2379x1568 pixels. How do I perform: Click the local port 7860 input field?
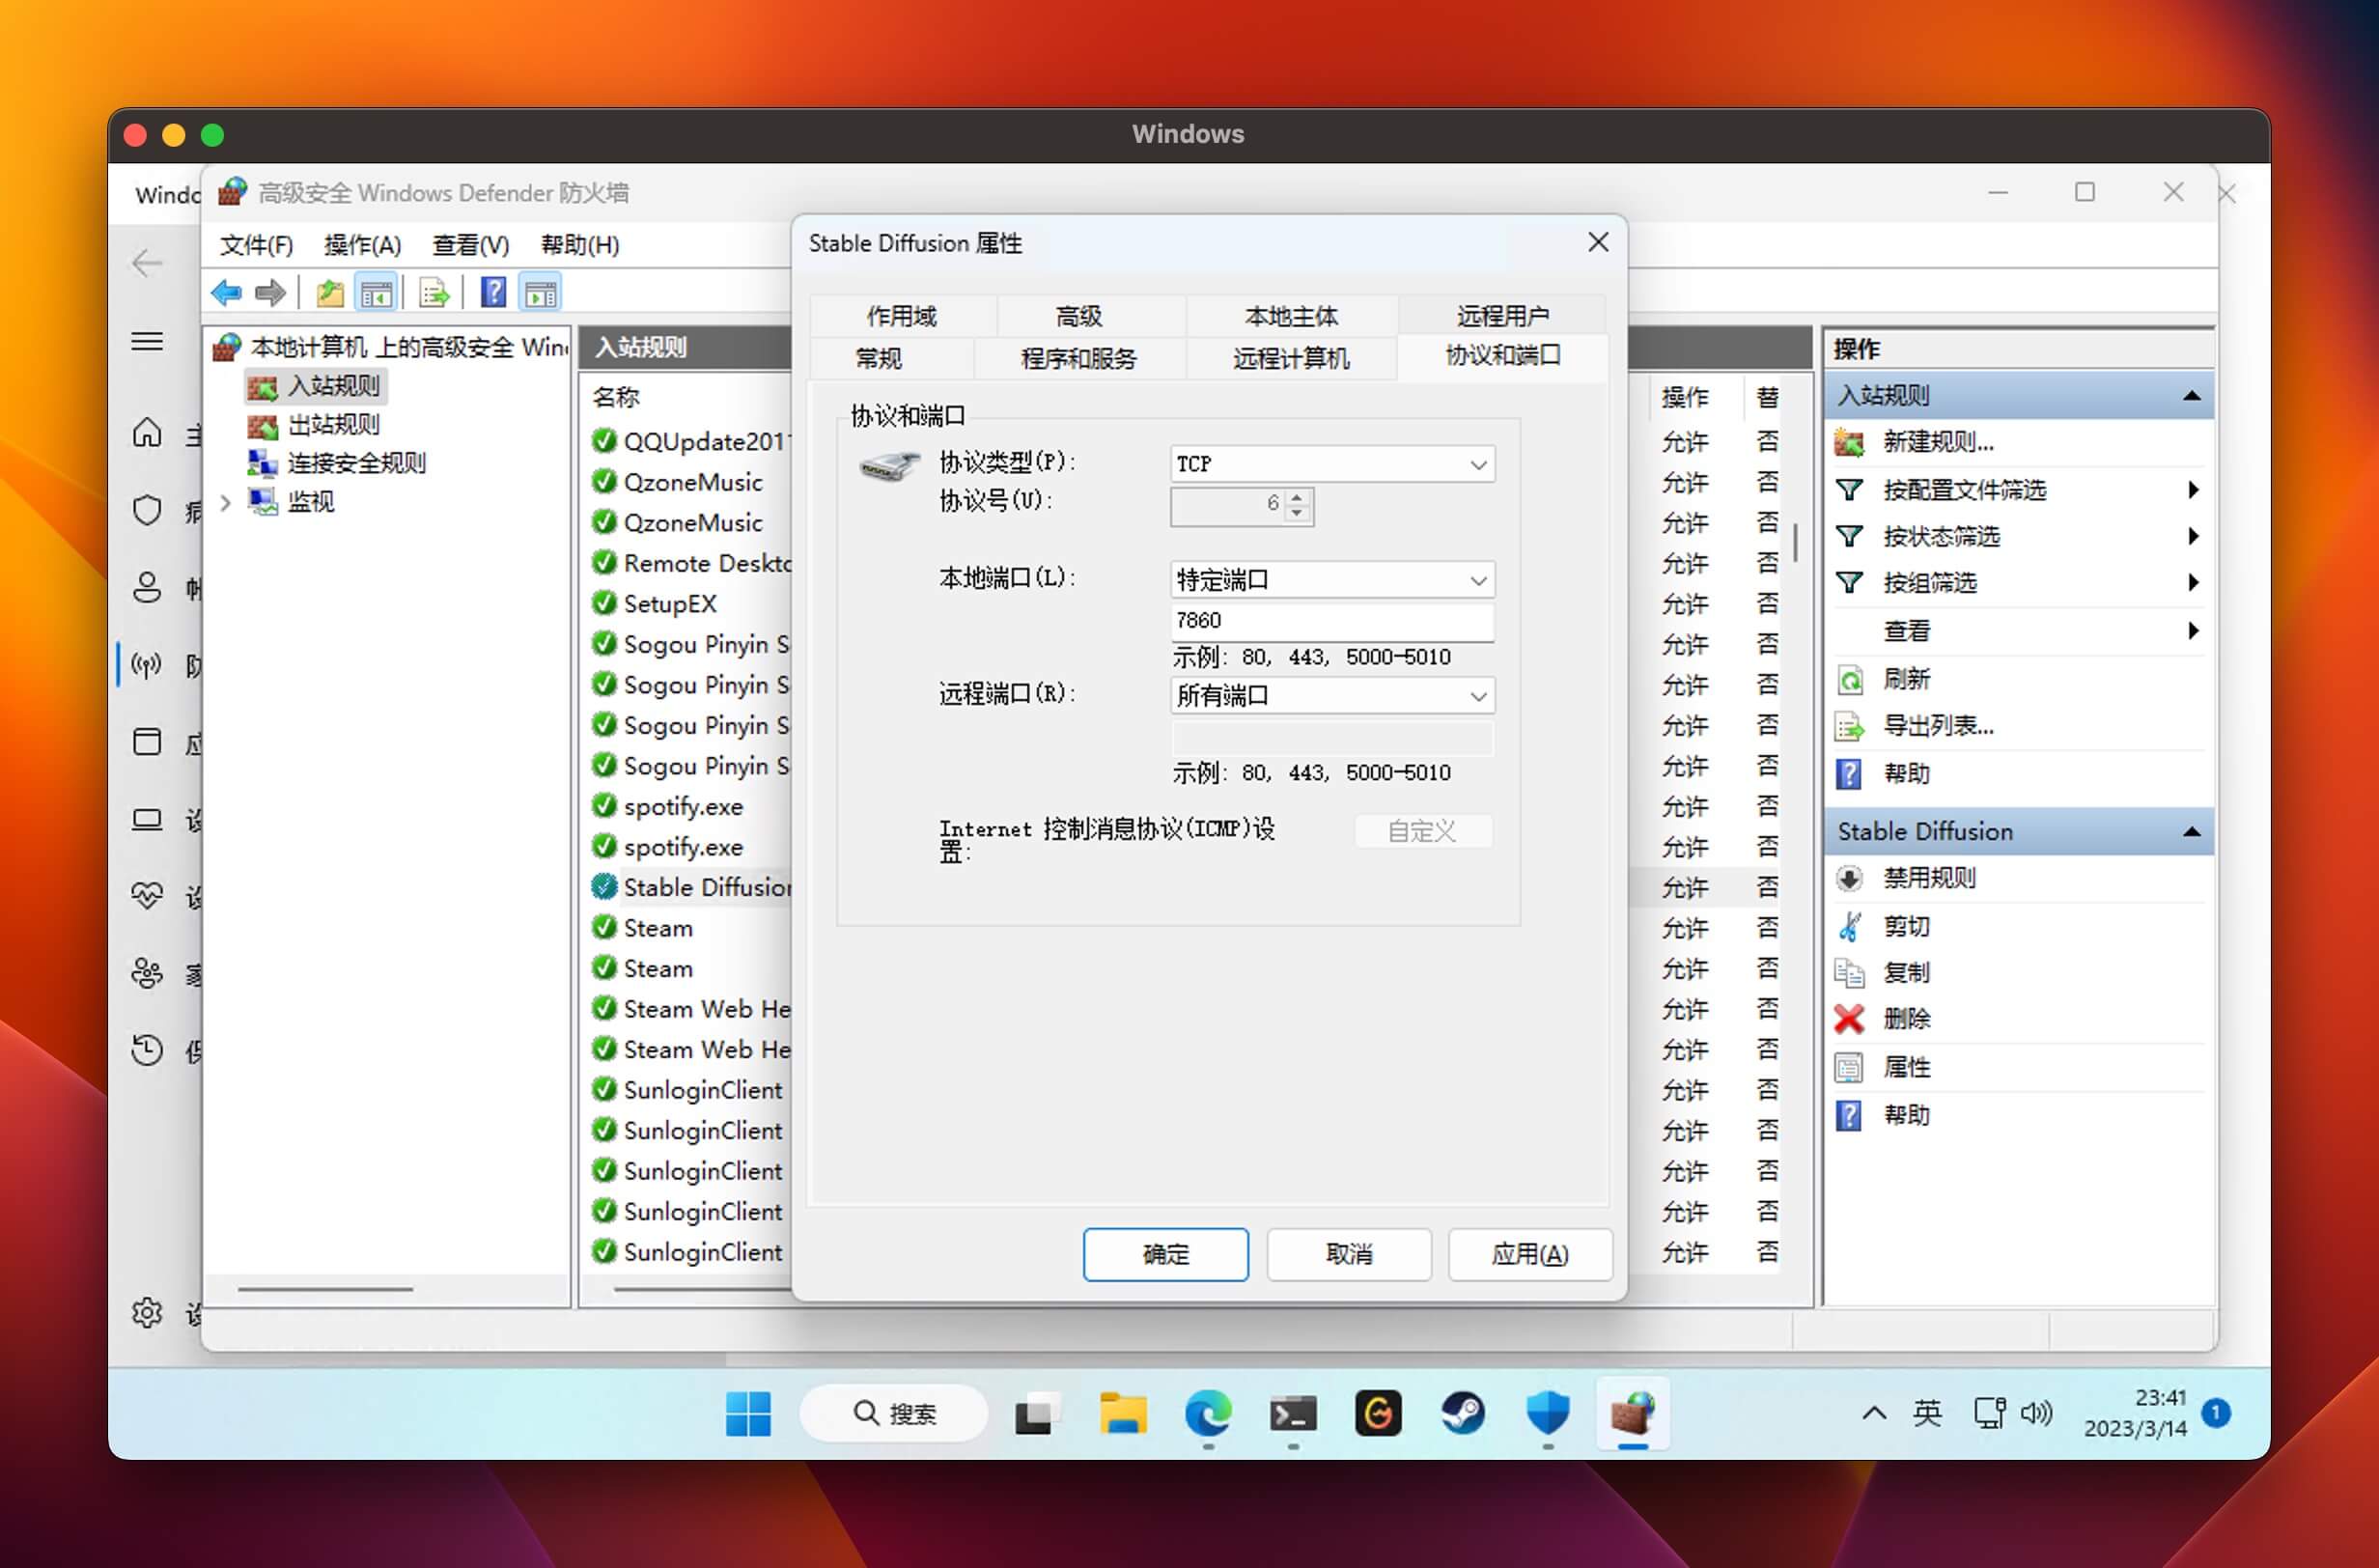coord(1332,620)
